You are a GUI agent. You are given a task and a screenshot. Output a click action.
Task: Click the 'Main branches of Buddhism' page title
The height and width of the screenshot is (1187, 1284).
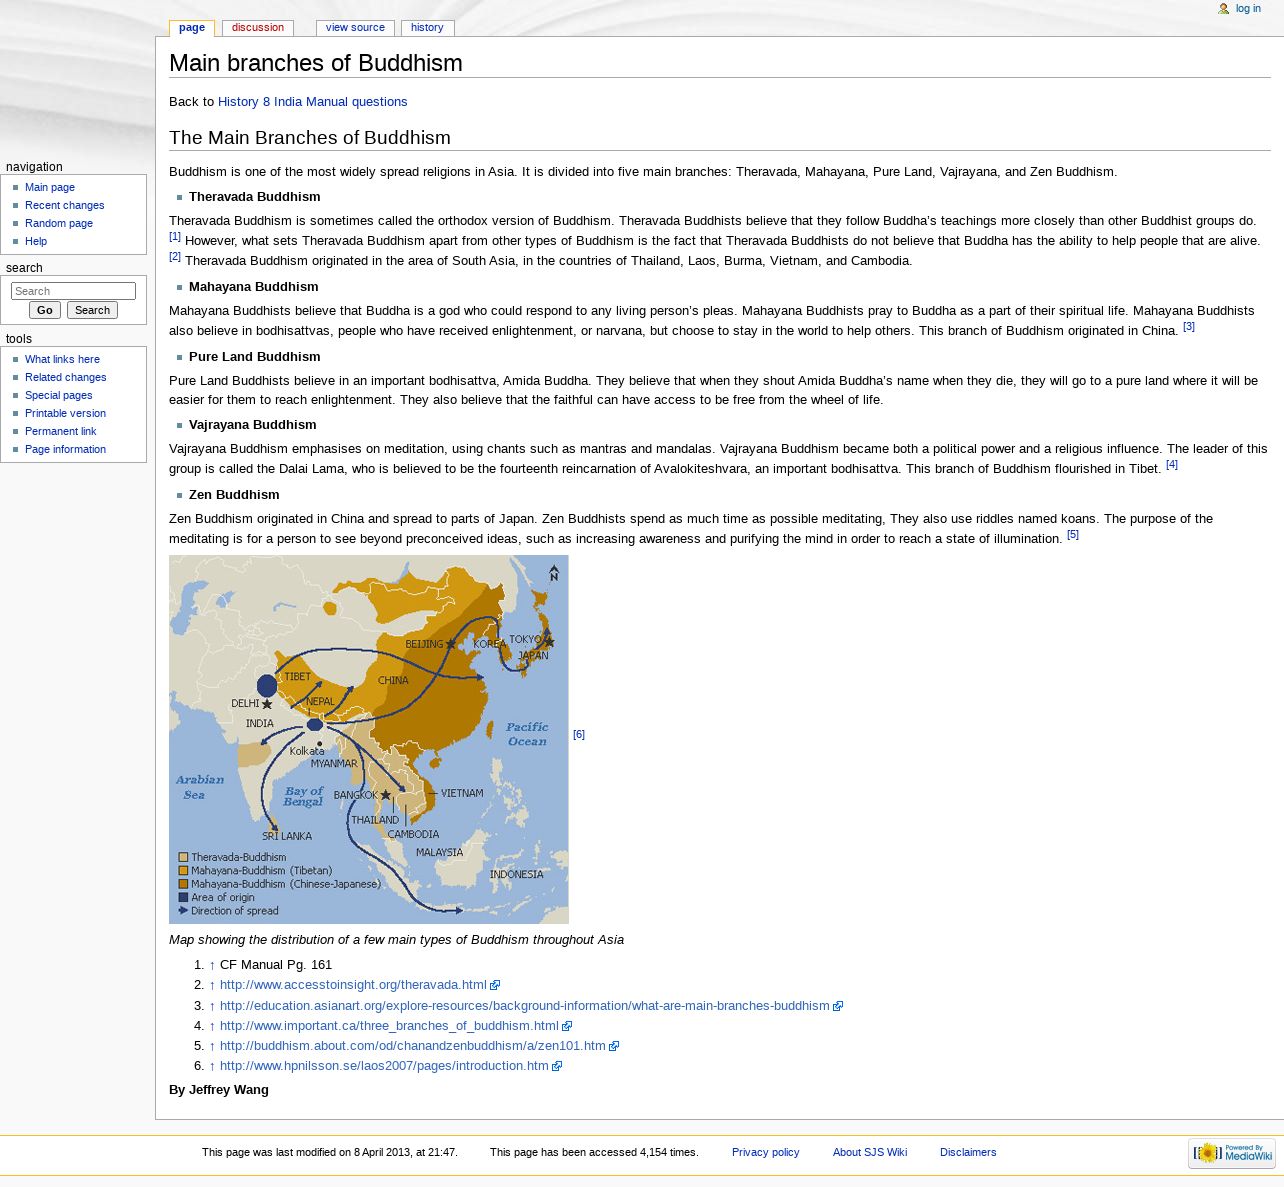point(316,63)
